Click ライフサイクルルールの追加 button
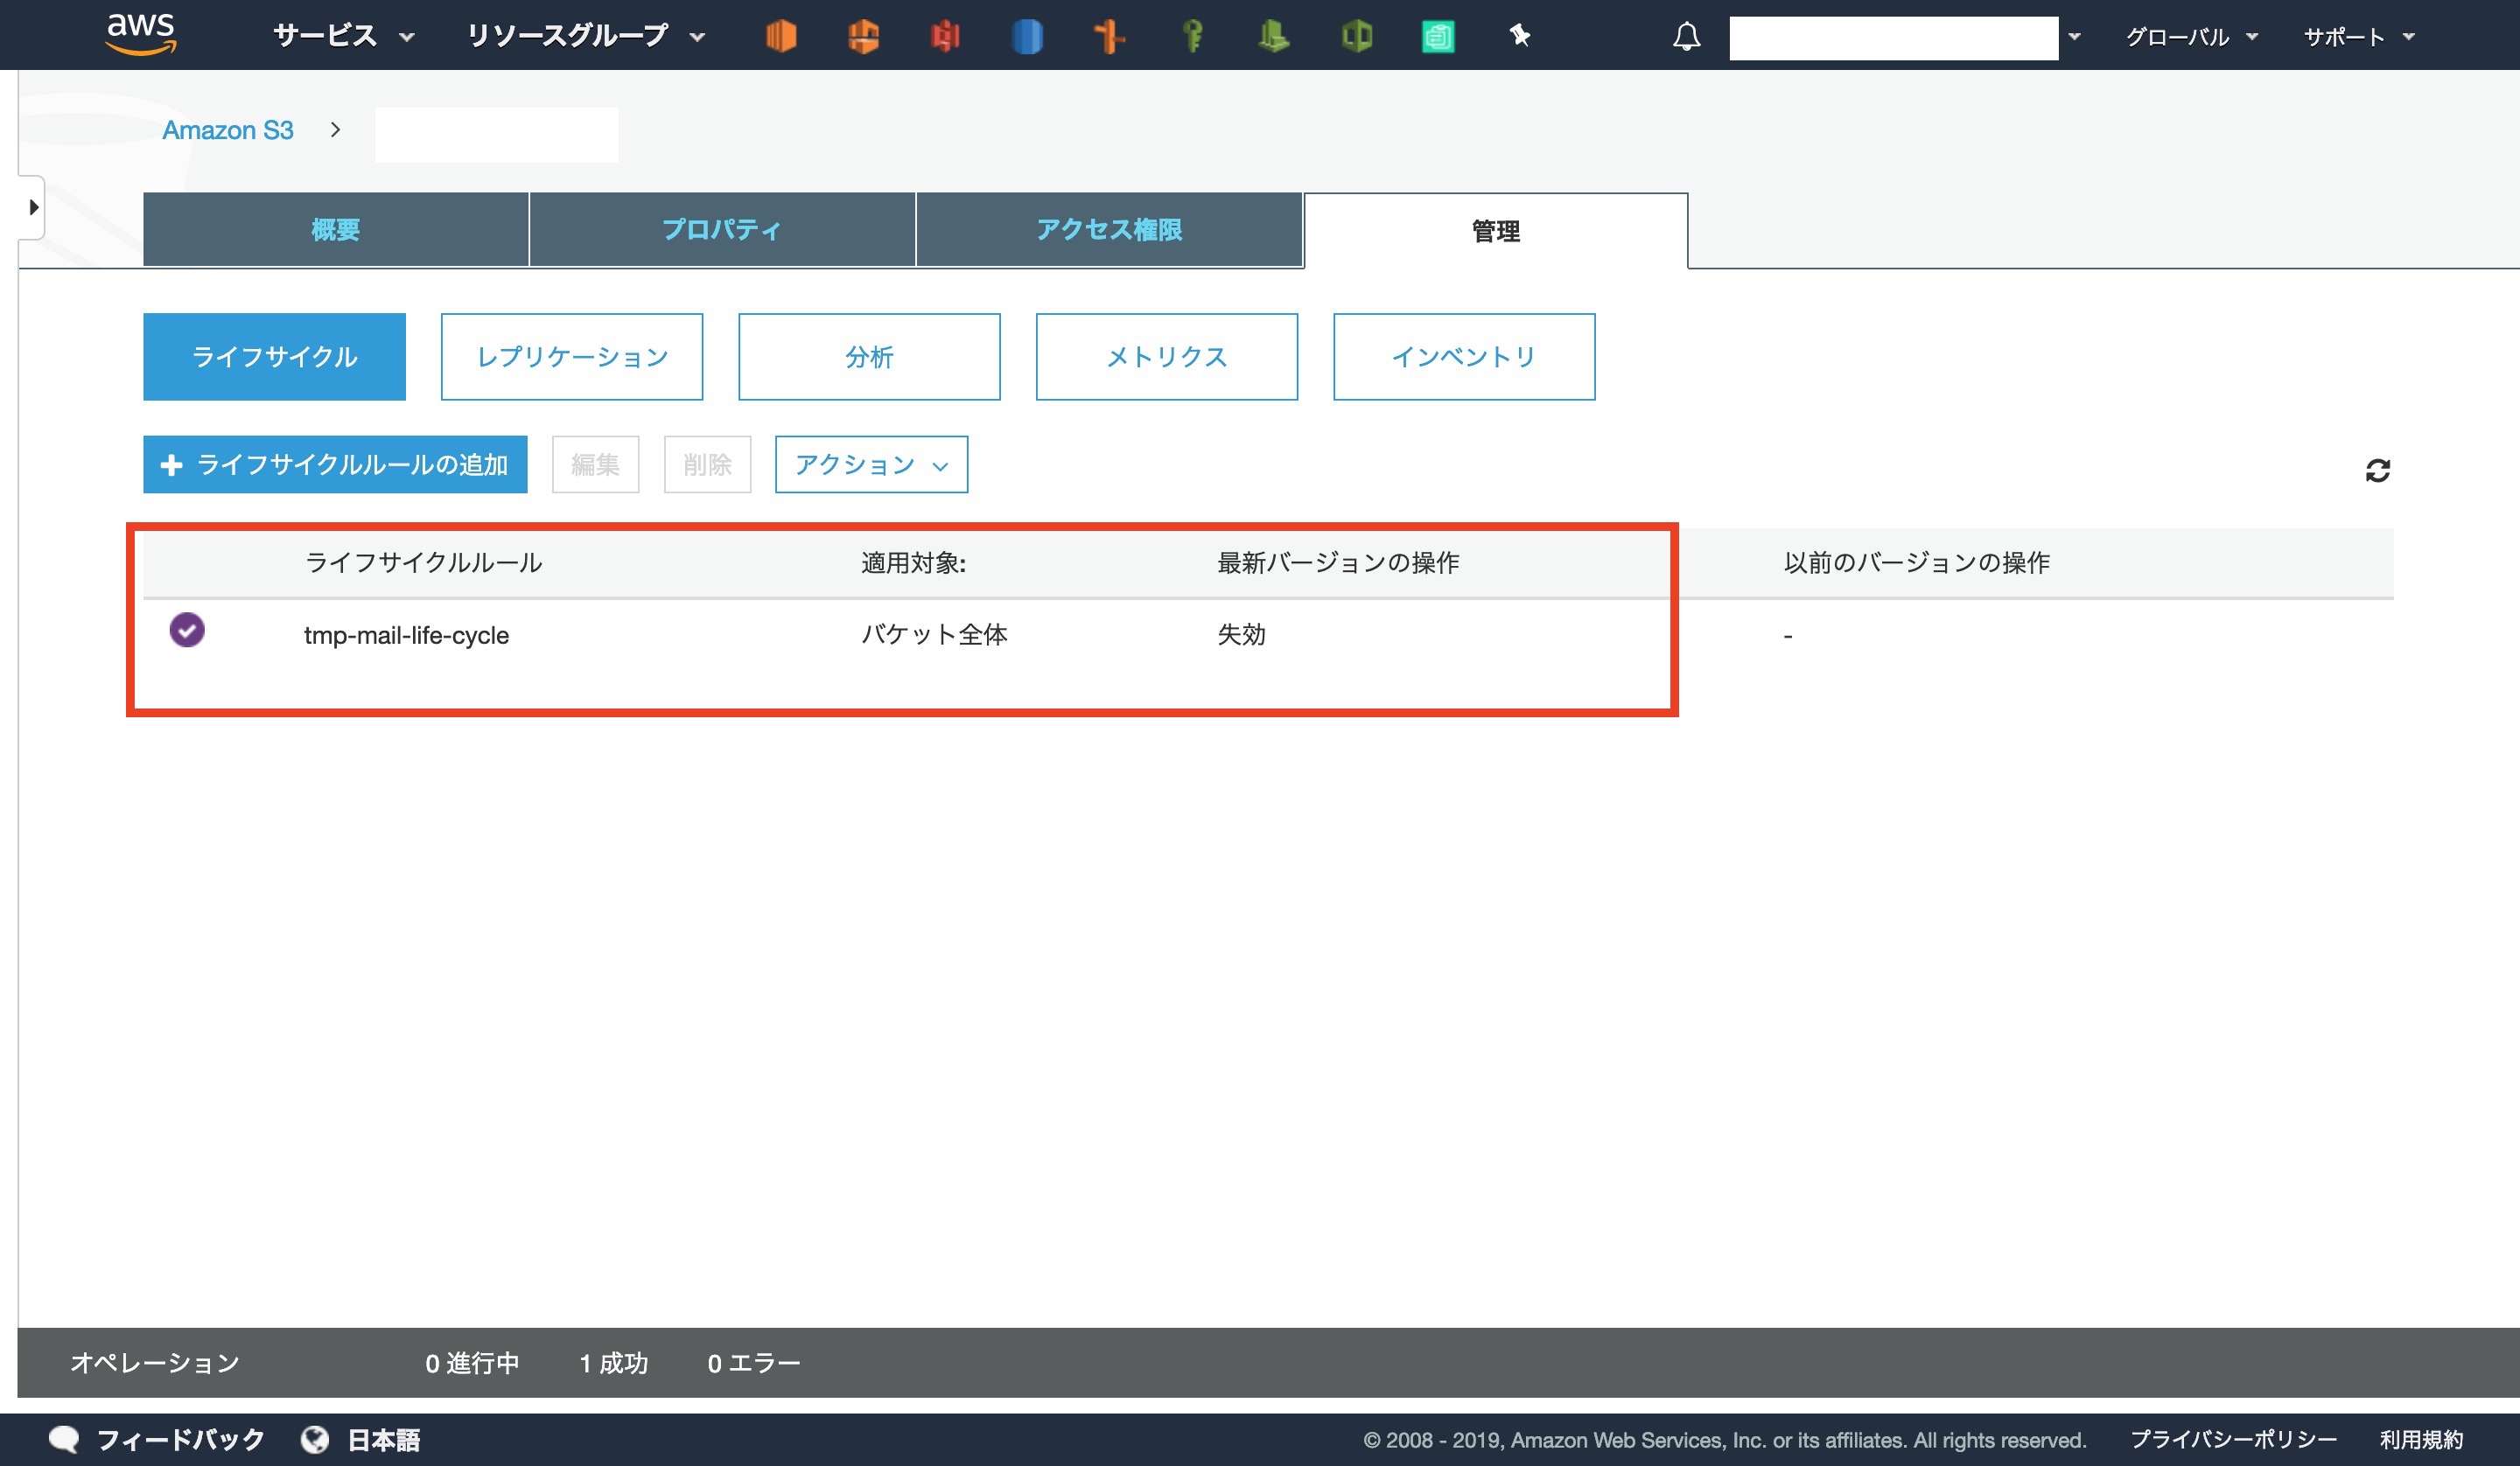This screenshot has width=2520, height=1466. (335, 465)
